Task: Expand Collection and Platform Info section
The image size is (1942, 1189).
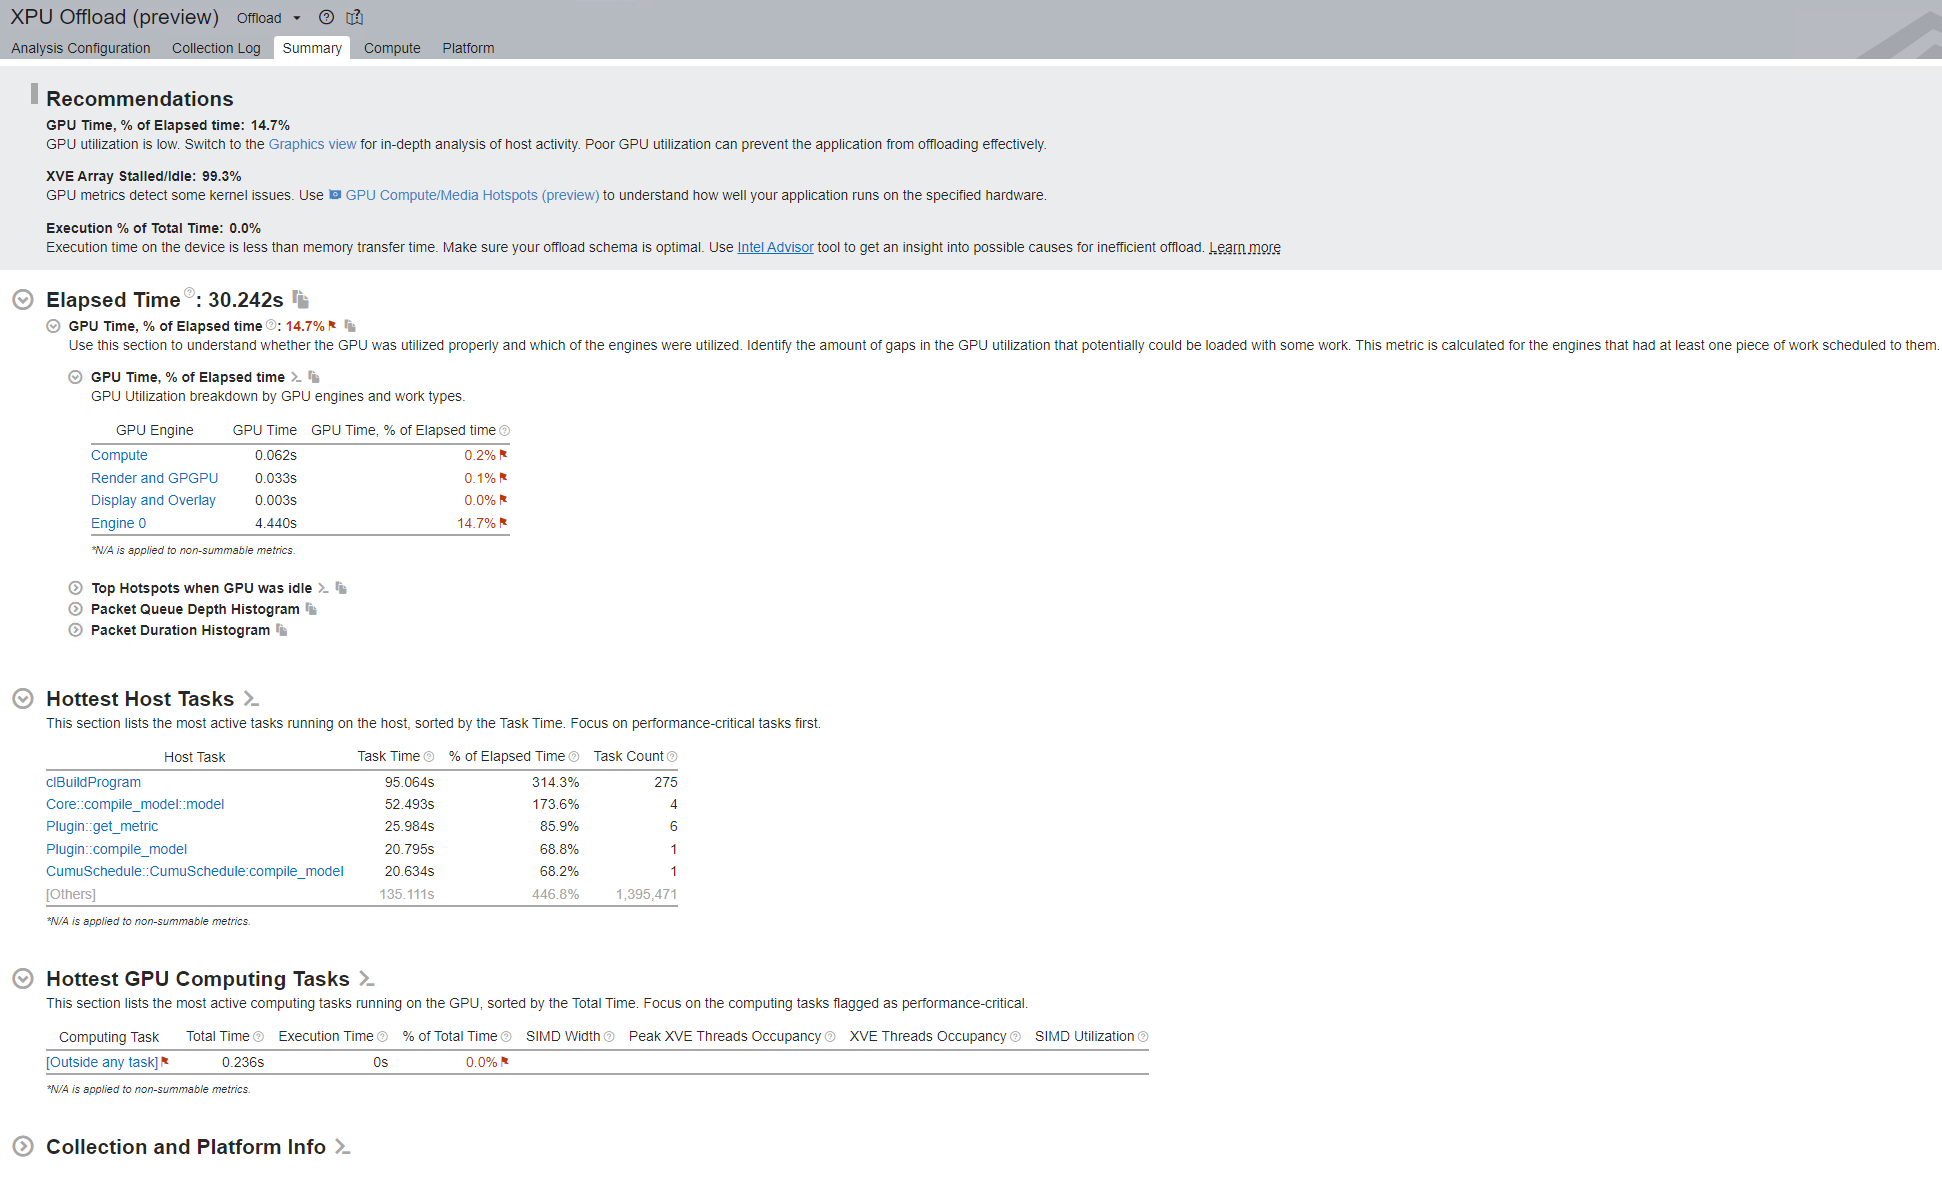Action: pyautogui.click(x=23, y=1147)
